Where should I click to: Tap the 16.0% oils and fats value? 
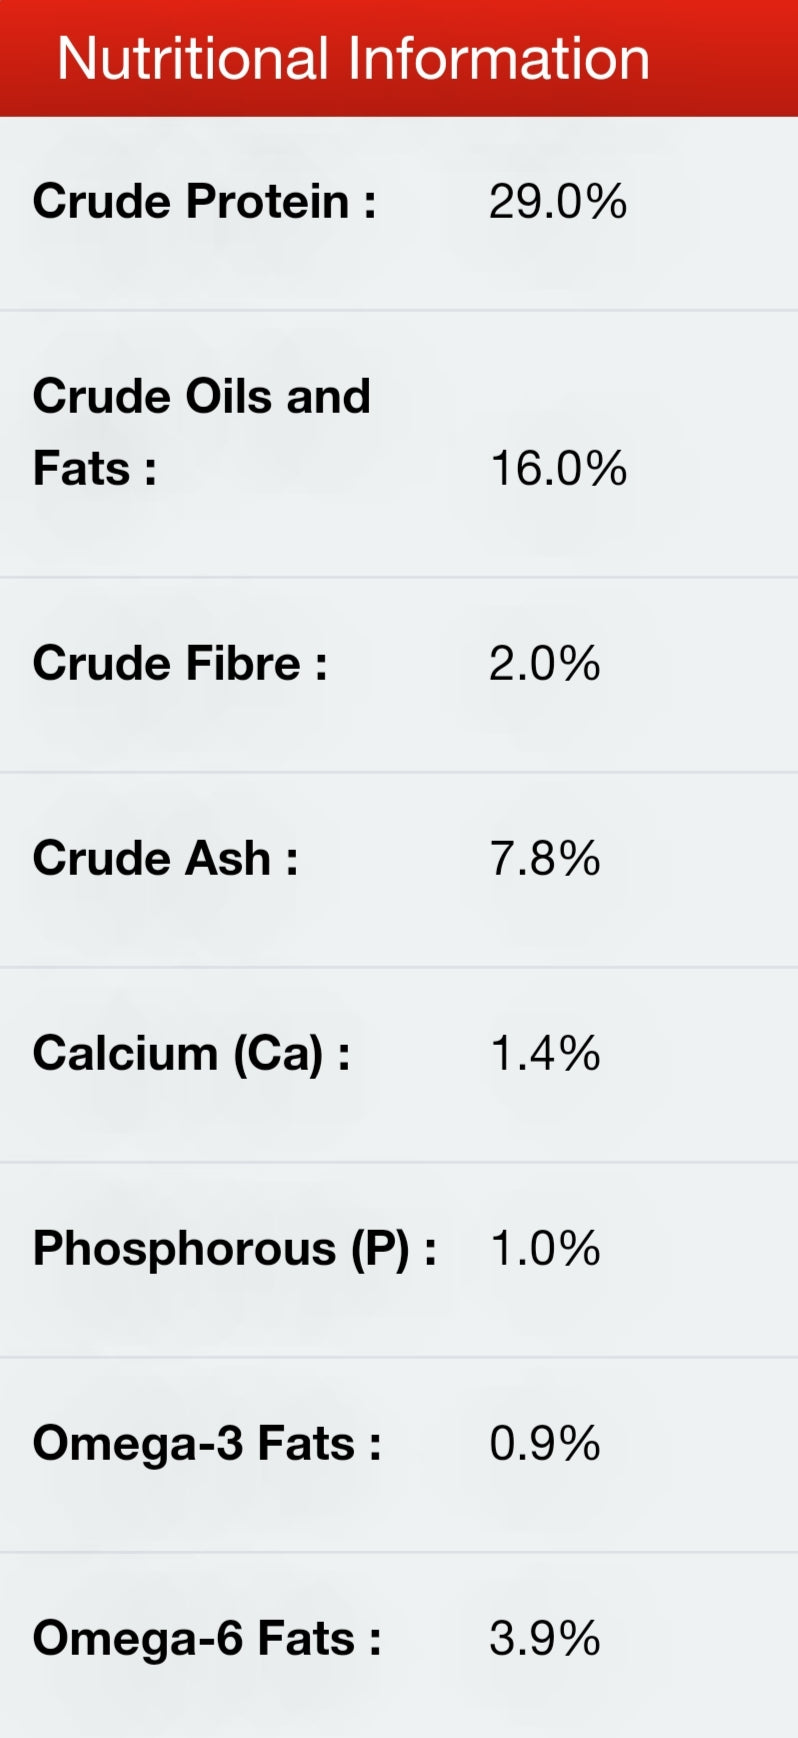point(558,468)
